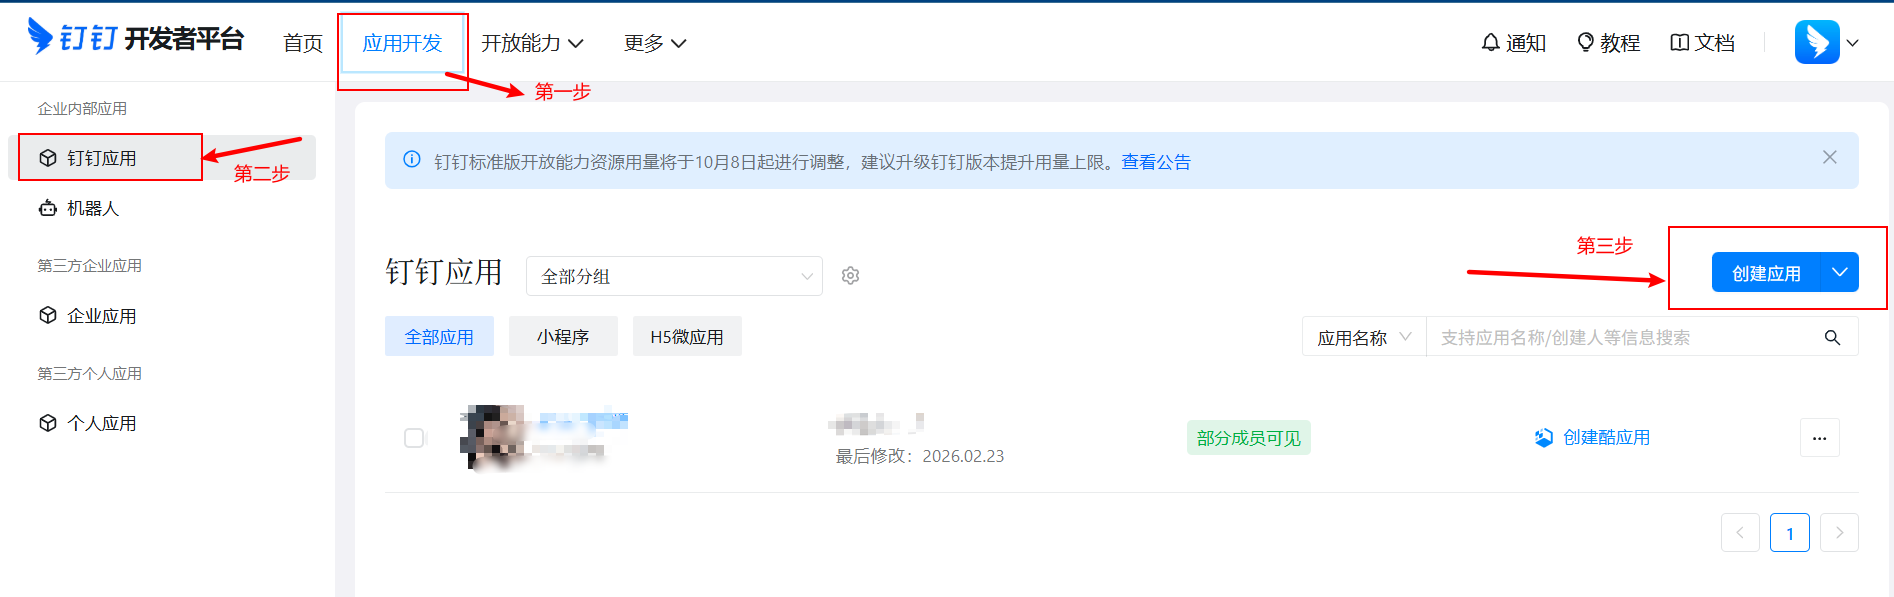The image size is (1894, 597).
Task: Open the 教程 lightbulb tutorials
Action: click(1608, 43)
